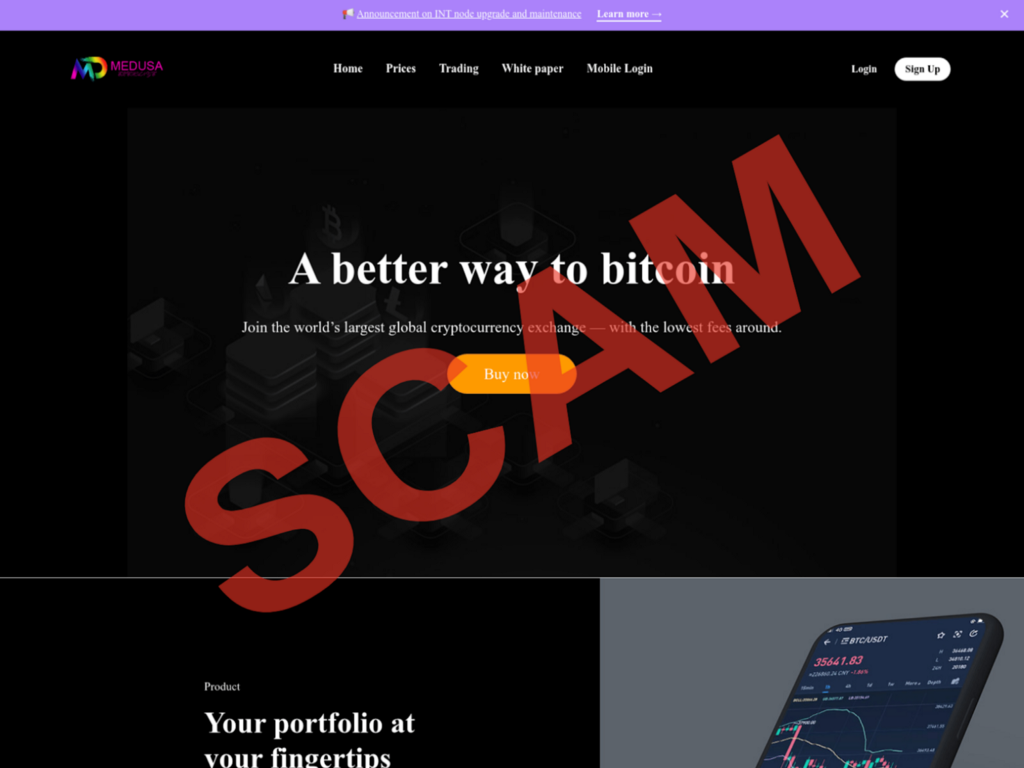
Task: Click the Login link
Action: pyautogui.click(x=863, y=69)
